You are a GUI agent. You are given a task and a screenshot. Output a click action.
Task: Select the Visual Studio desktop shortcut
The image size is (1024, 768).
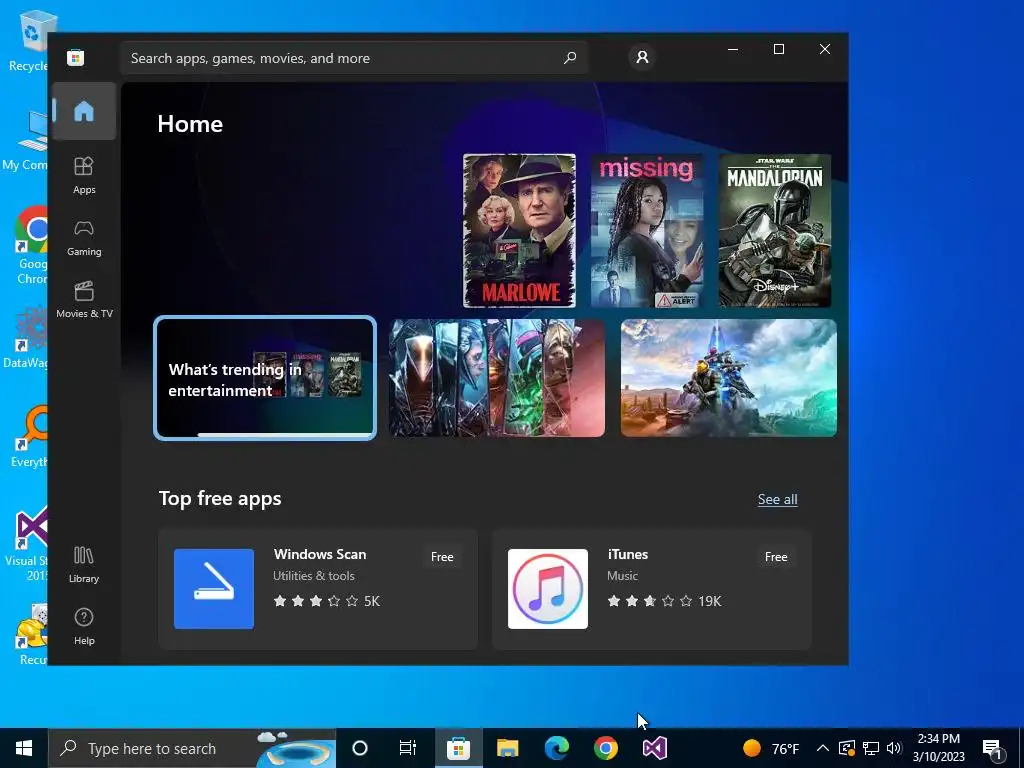(27, 543)
